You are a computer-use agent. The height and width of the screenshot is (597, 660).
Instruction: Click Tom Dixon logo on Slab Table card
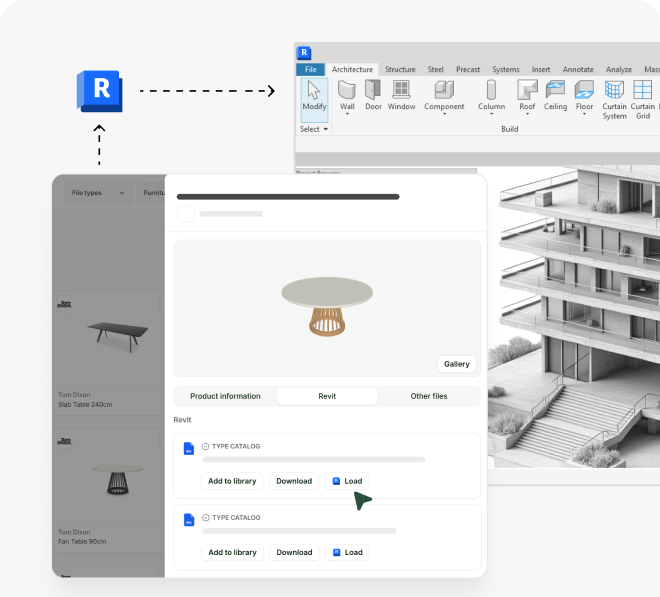click(64, 304)
